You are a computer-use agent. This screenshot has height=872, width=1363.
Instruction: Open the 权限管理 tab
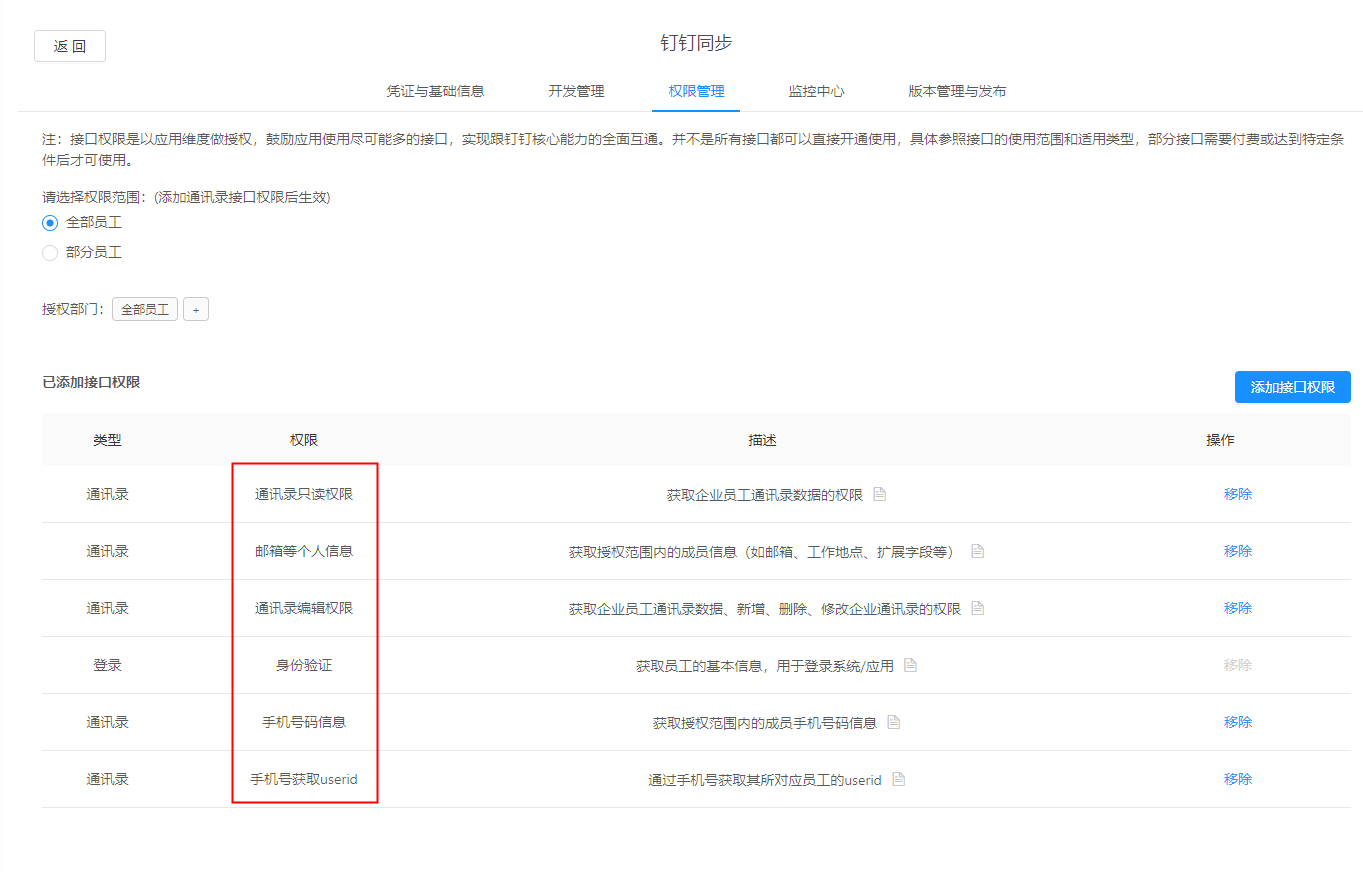click(696, 91)
